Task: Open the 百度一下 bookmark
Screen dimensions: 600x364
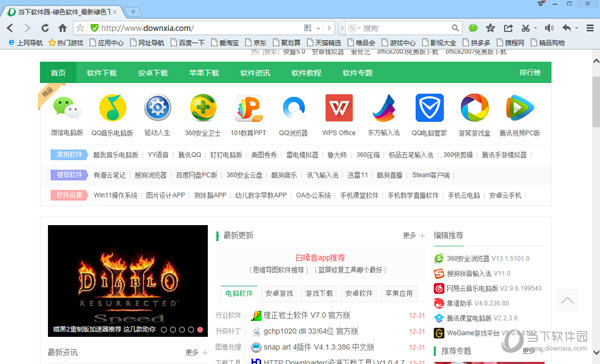Action: 188,42
